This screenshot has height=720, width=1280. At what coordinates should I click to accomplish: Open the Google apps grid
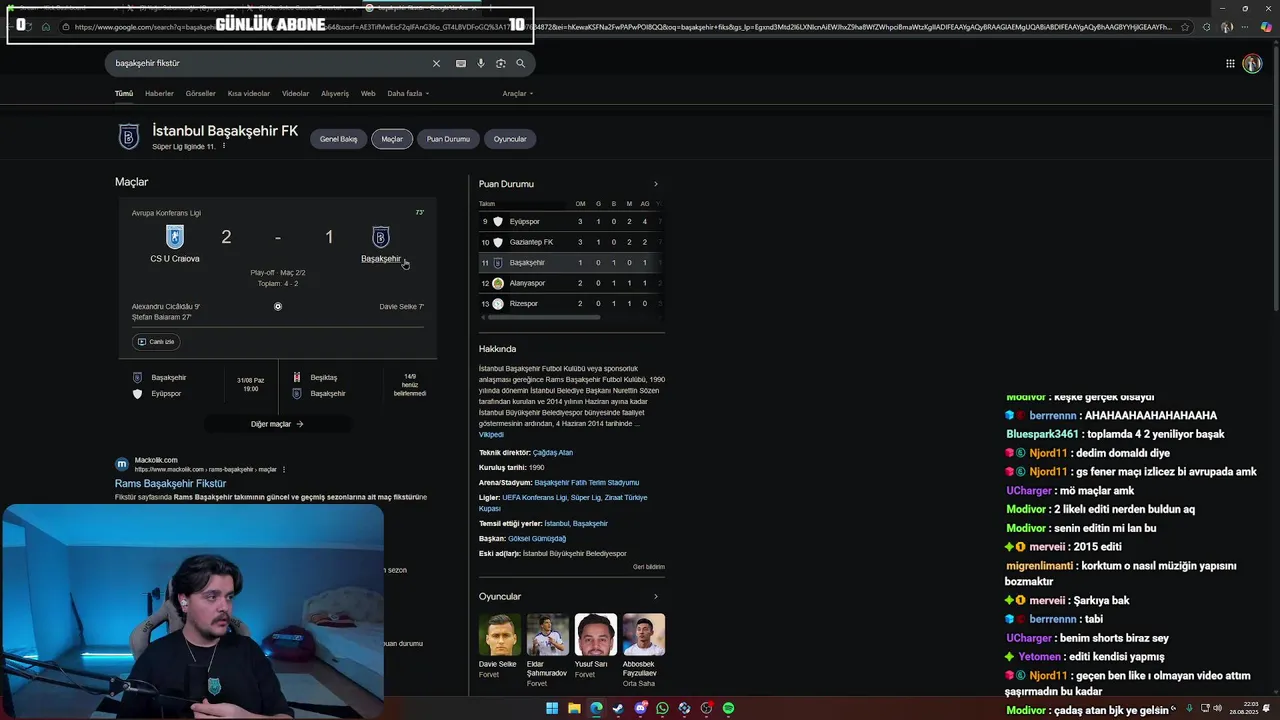1230,63
